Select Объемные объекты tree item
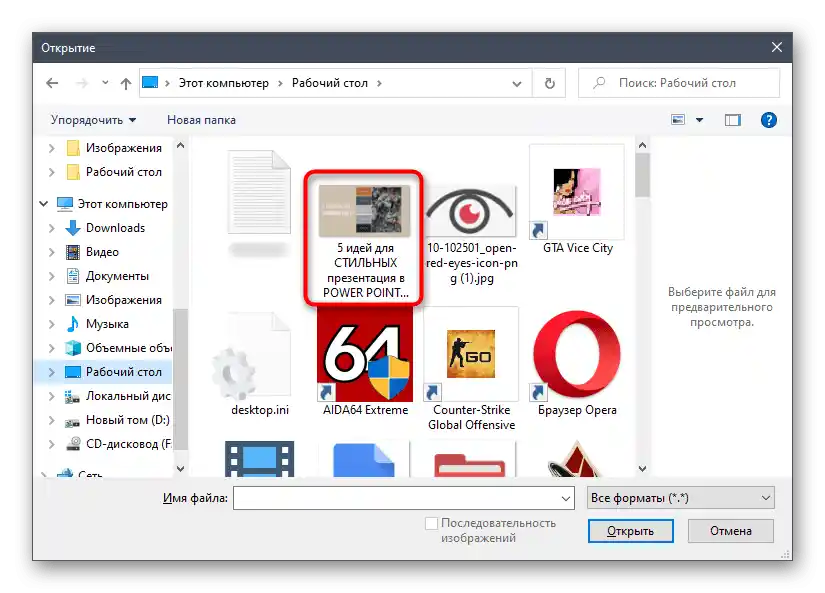The width and height of the screenshot is (825, 593). [x=118, y=348]
